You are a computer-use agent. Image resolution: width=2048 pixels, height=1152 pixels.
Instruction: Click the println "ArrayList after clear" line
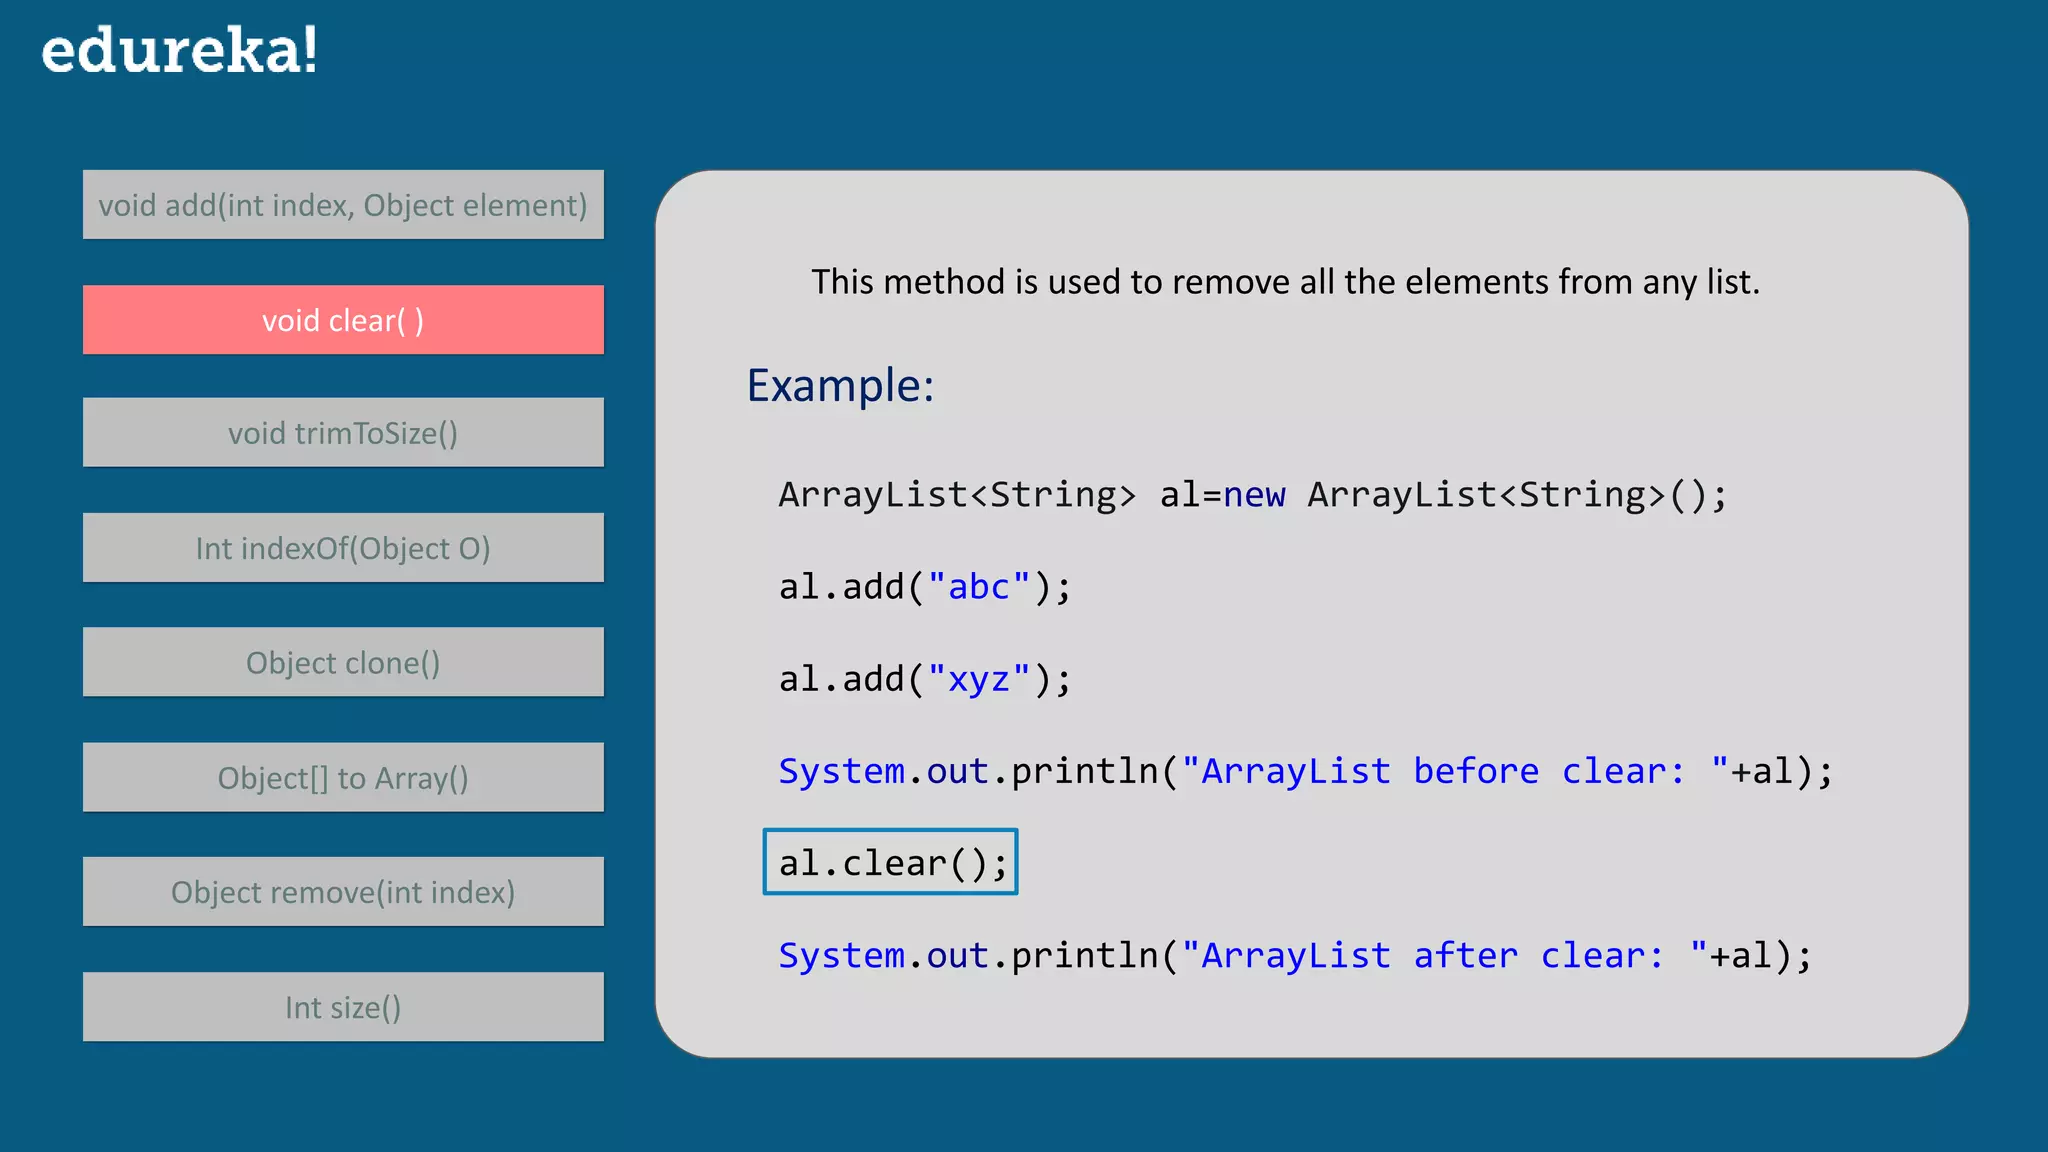coord(1295,955)
